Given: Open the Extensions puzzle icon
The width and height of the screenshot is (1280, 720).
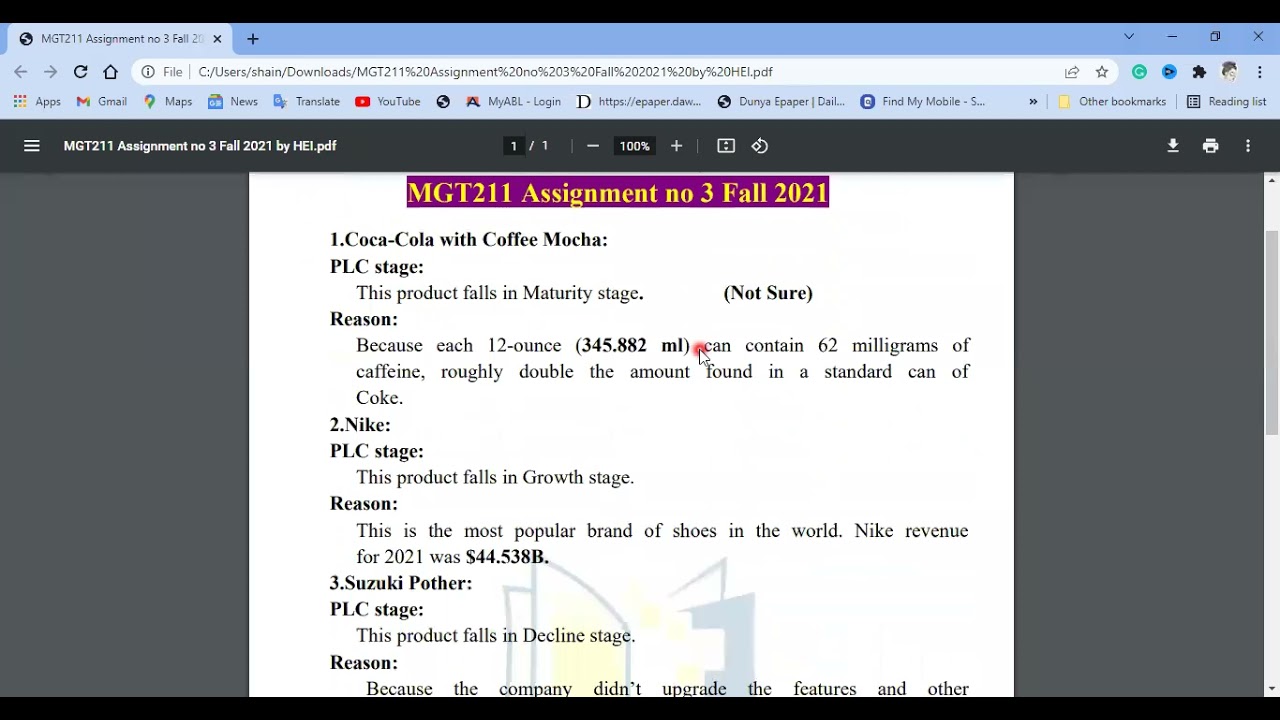Looking at the screenshot, I should [x=1199, y=72].
